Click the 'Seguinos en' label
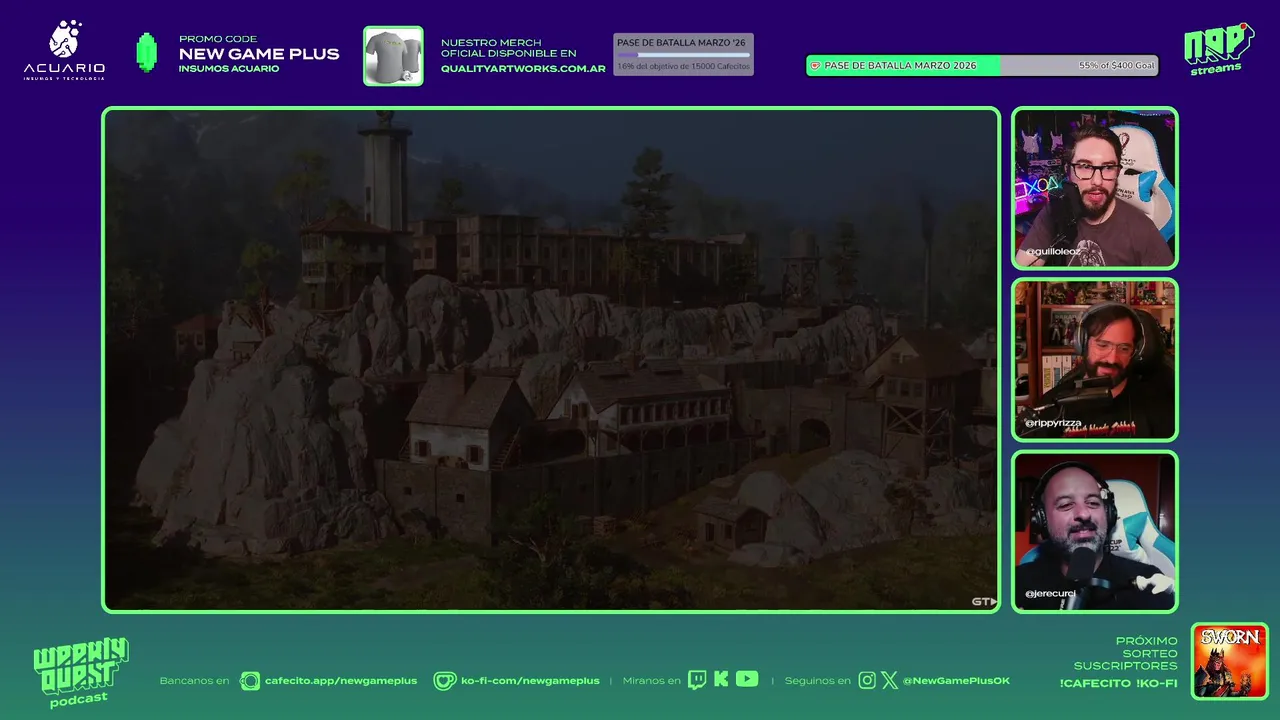This screenshot has width=1280, height=720. [817, 681]
